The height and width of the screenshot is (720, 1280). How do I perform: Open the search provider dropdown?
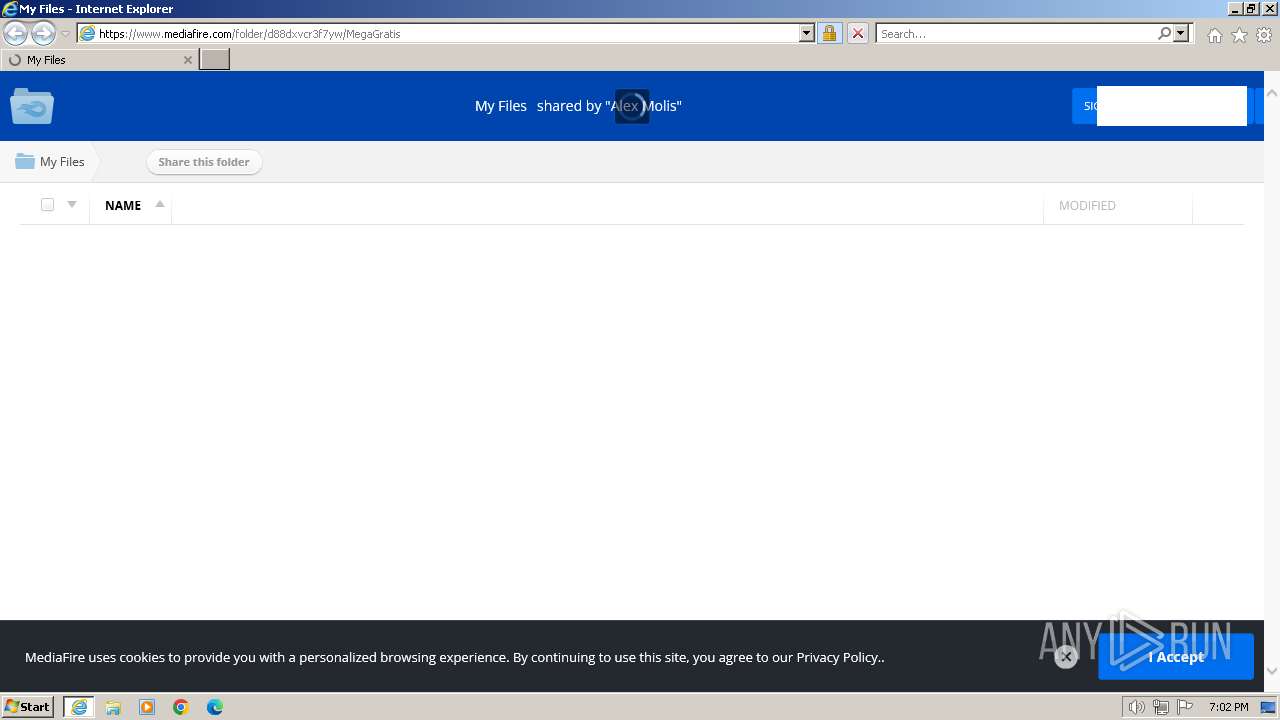pyautogui.click(x=1181, y=34)
